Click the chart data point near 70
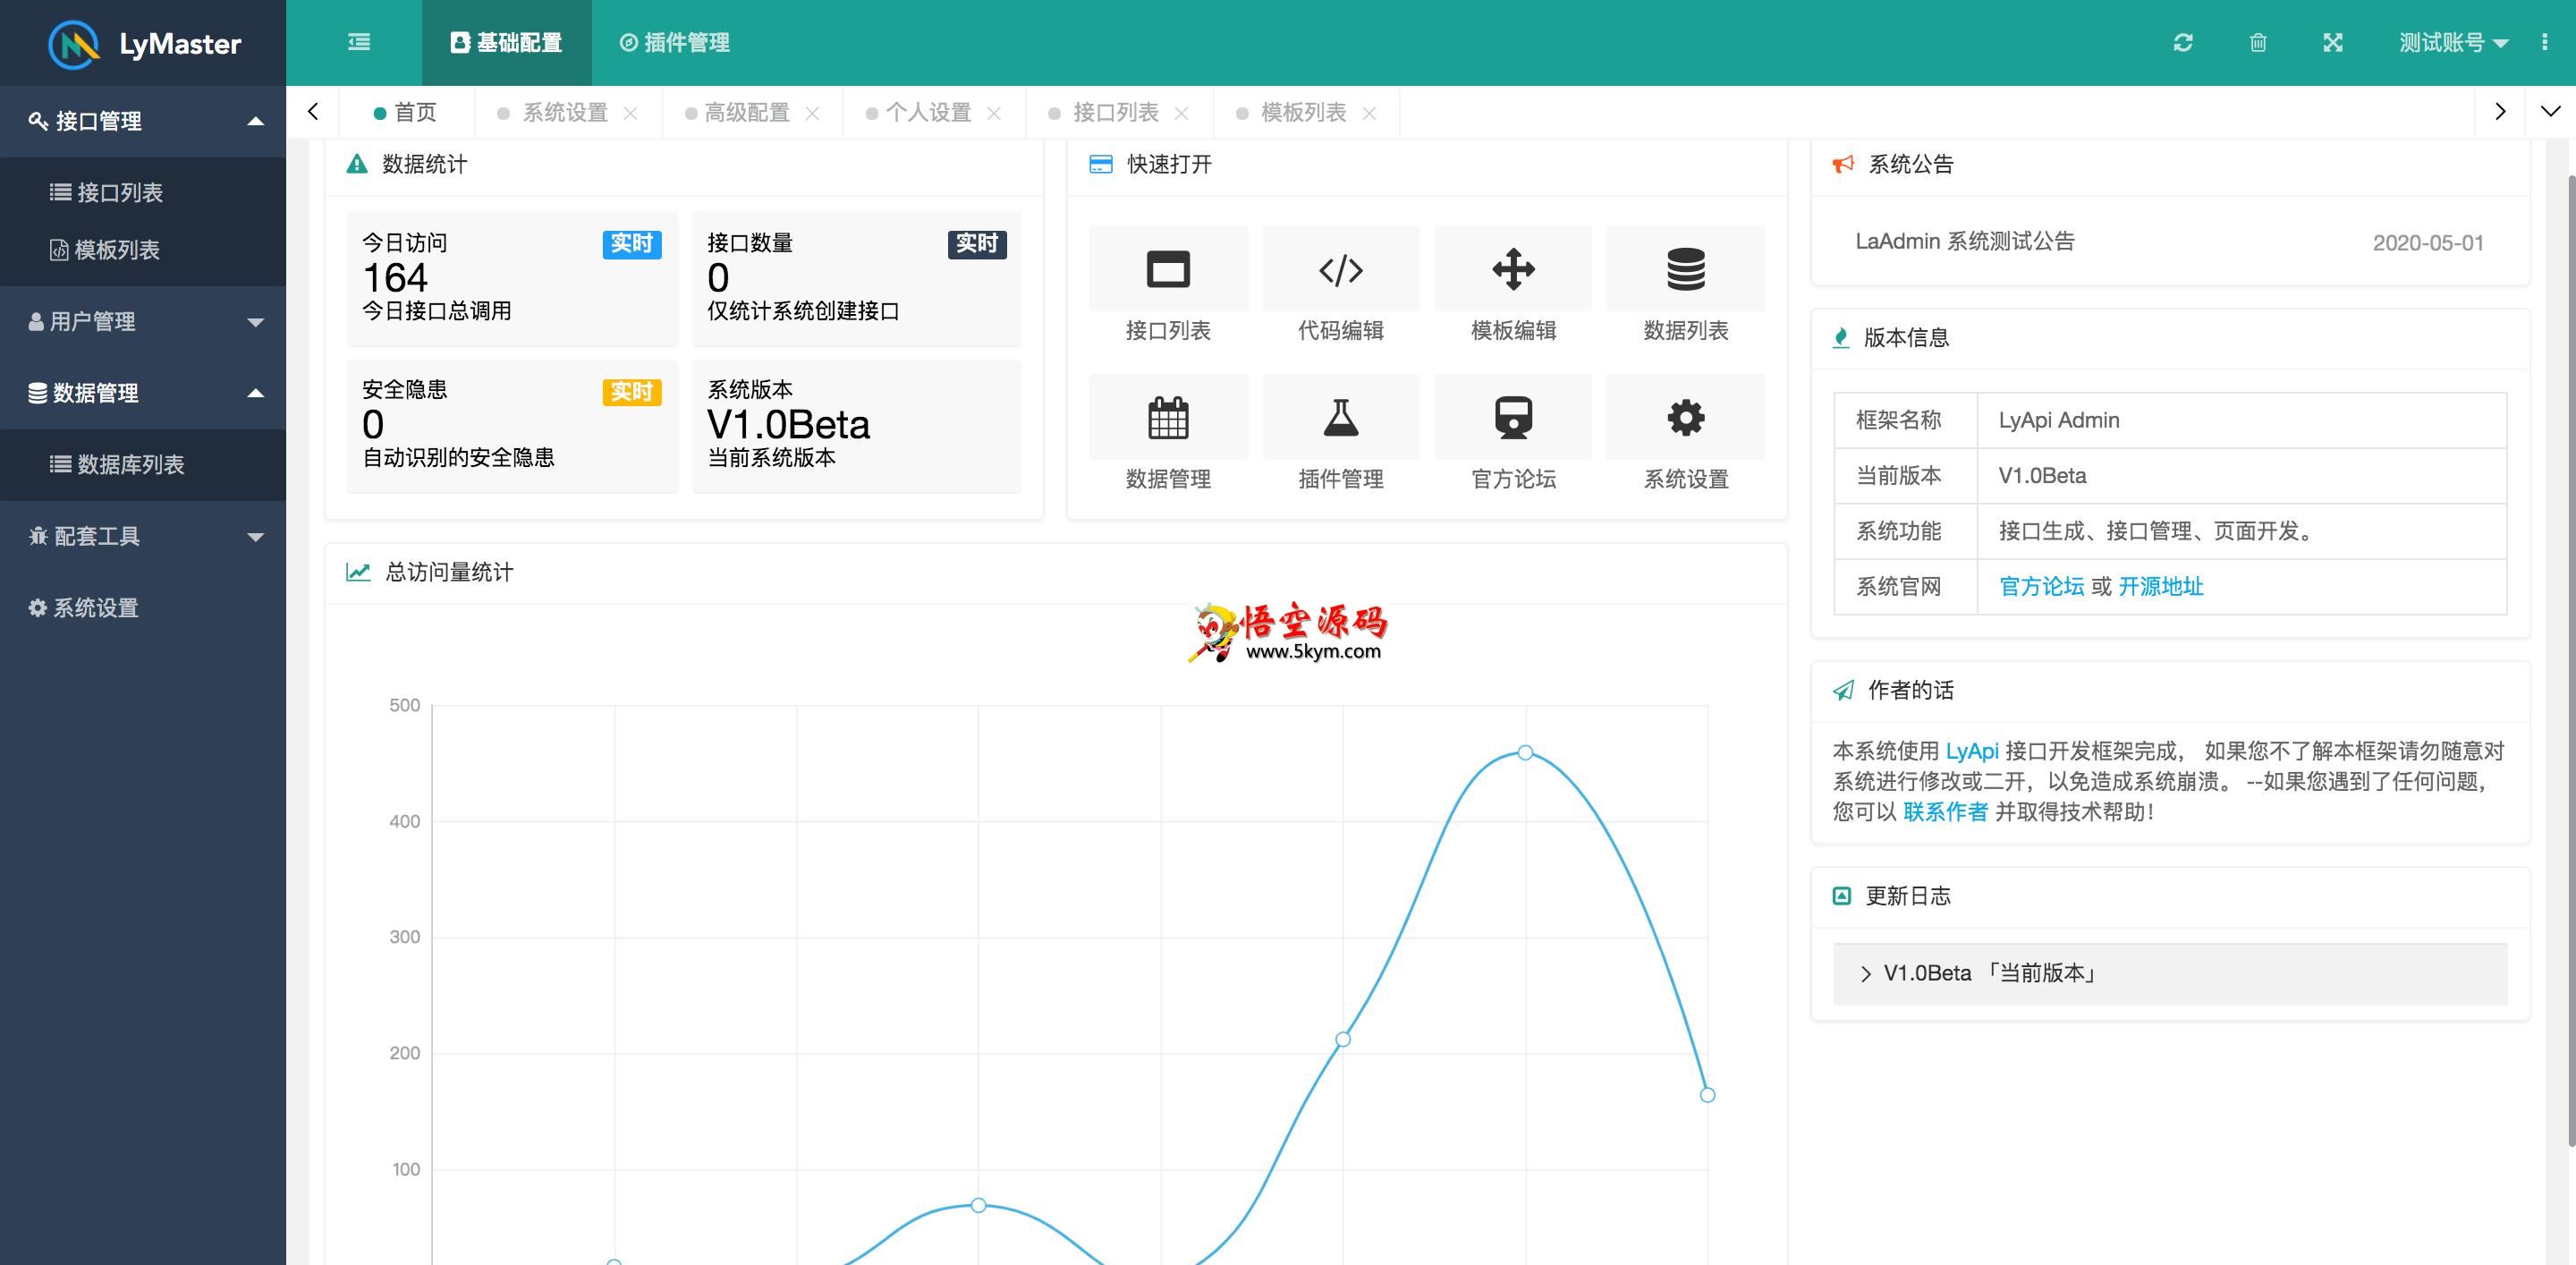 coord(979,1205)
